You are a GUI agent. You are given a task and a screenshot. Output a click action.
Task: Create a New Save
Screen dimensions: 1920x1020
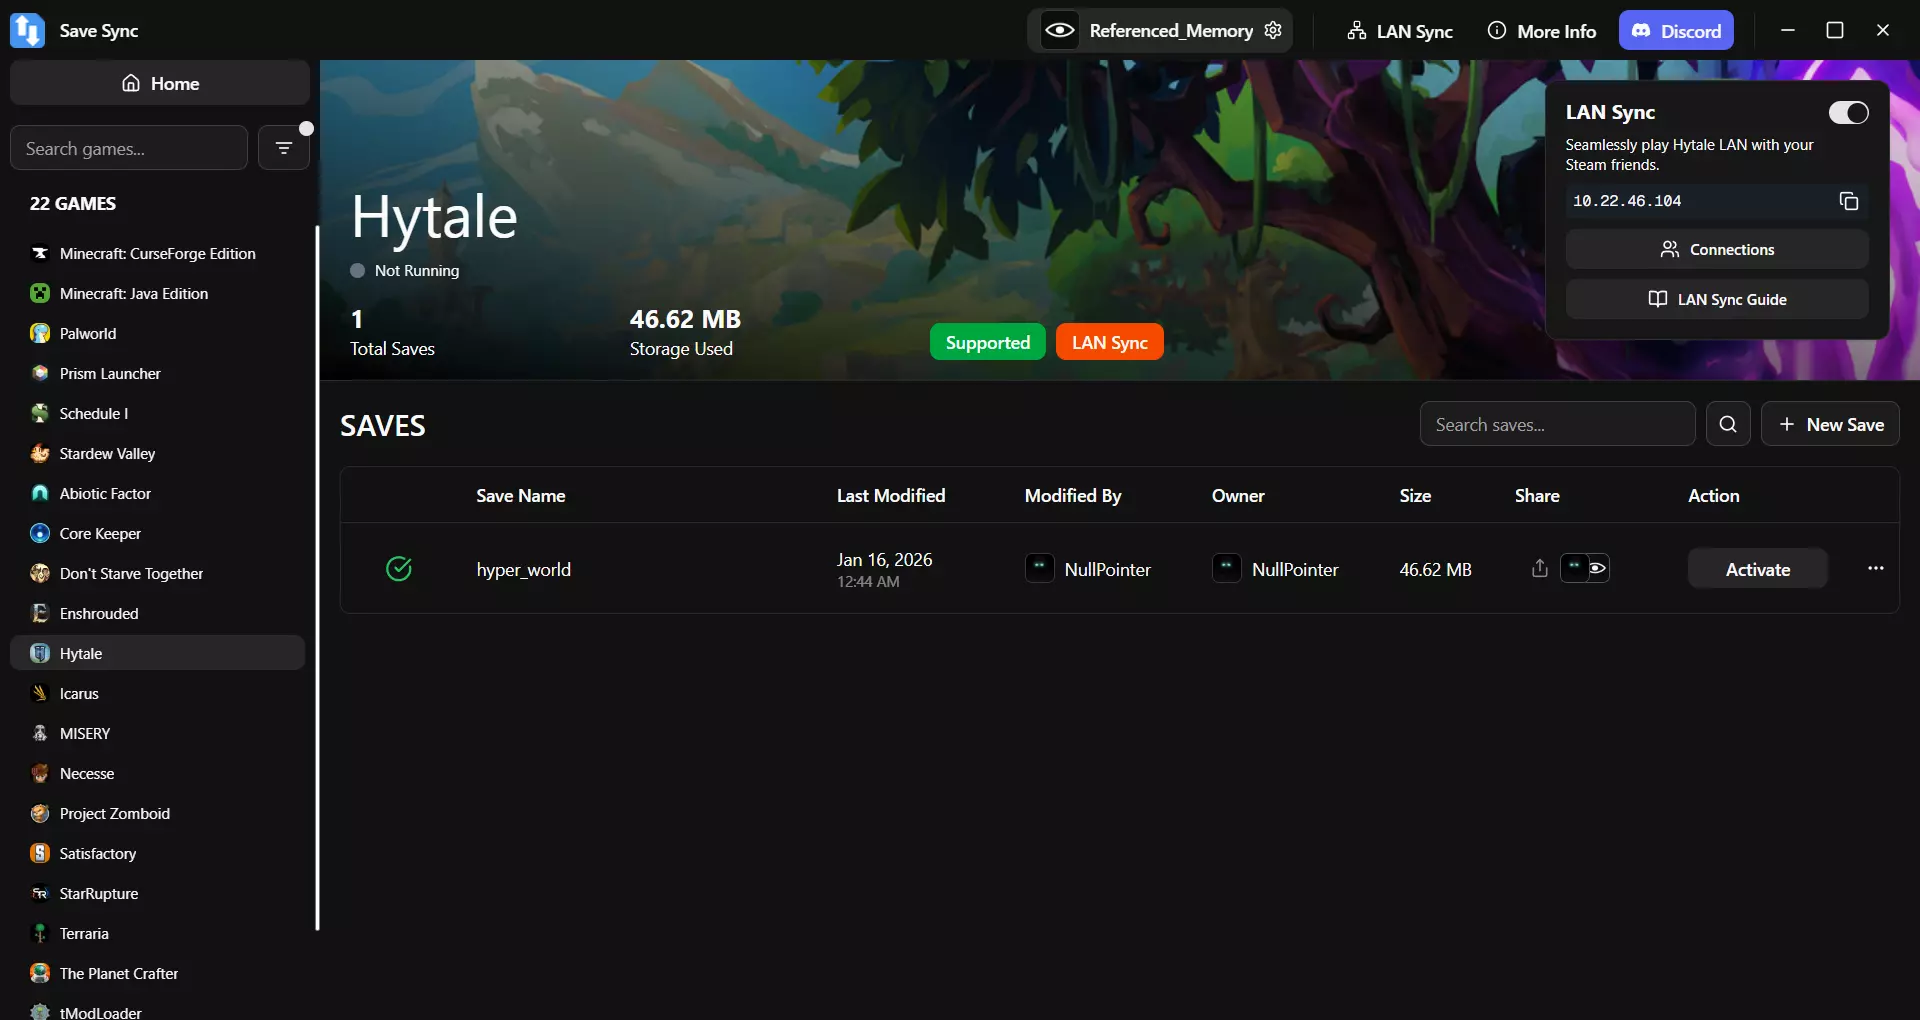point(1830,424)
